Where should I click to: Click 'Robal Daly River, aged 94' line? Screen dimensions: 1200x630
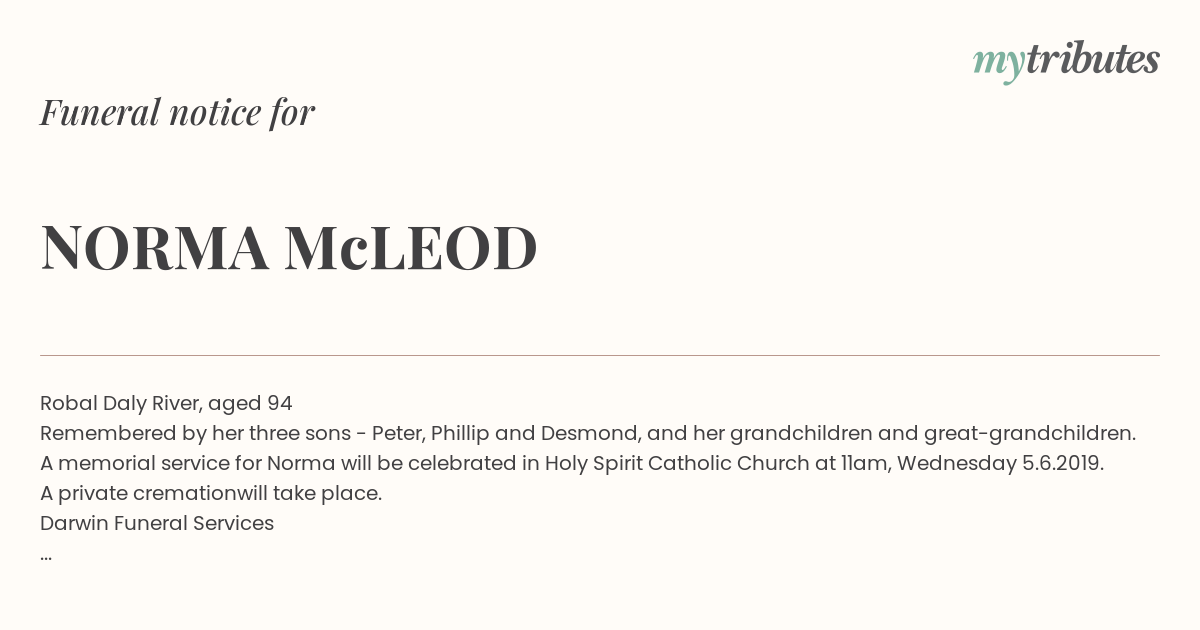coord(166,404)
